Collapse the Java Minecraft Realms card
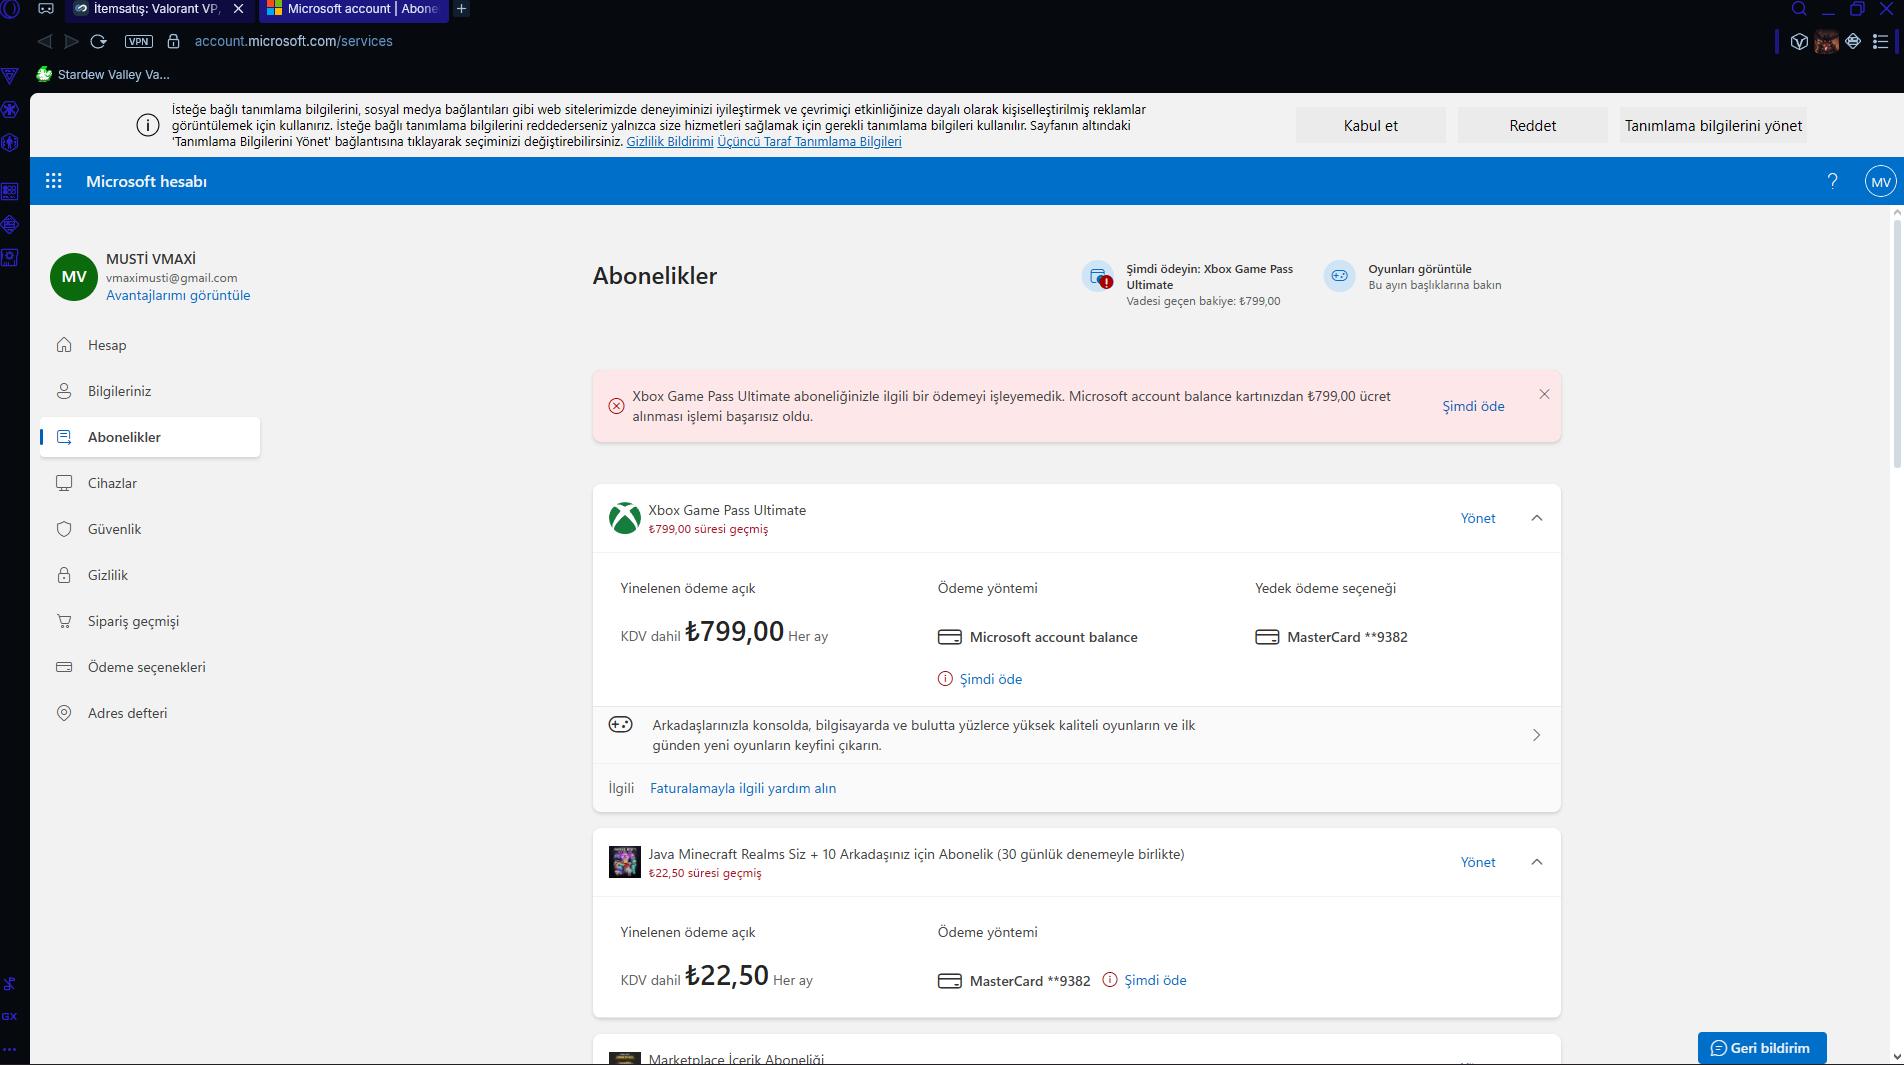1904x1065 pixels. (1537, 862)
